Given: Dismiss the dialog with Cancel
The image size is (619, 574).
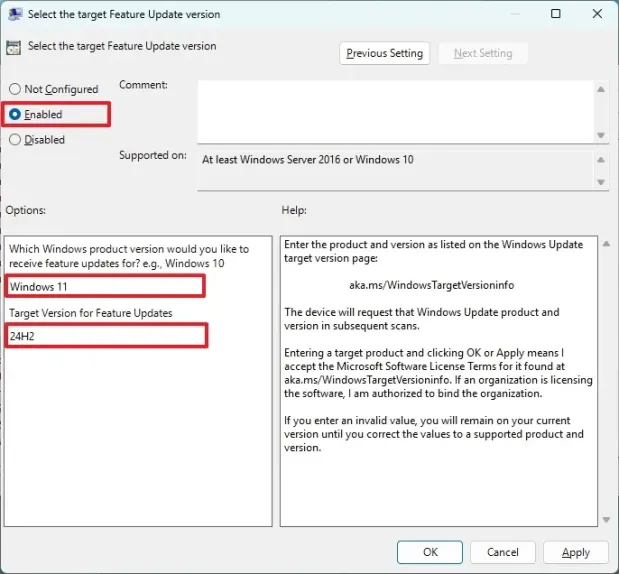Looking at the screenshot, I should (503, 552).
